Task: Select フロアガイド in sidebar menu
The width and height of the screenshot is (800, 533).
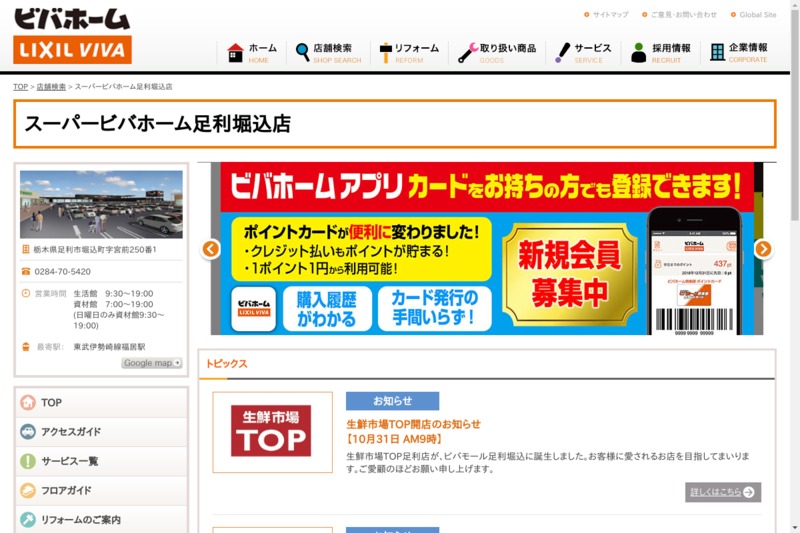Action: (101, 490)
